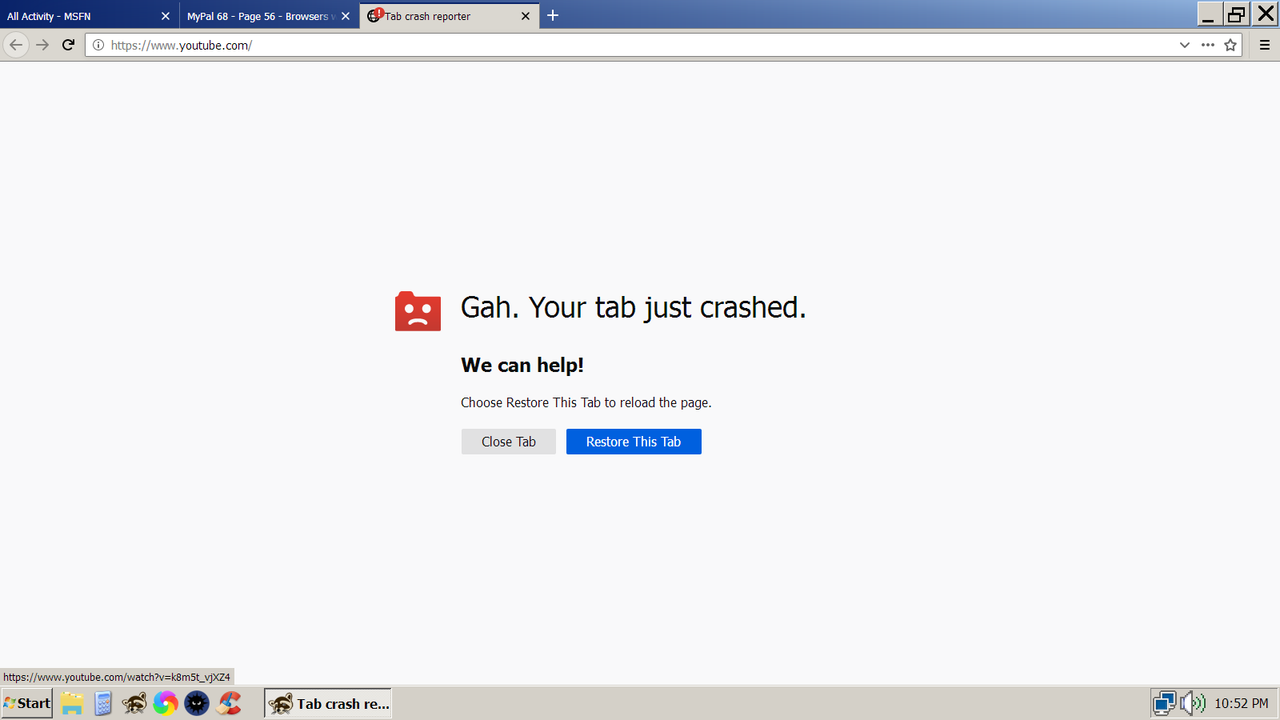Select the Tab crash reporter taskbar window button
Screen dimensions: 1280x720
pyautogui.click(x=328, y=703)
